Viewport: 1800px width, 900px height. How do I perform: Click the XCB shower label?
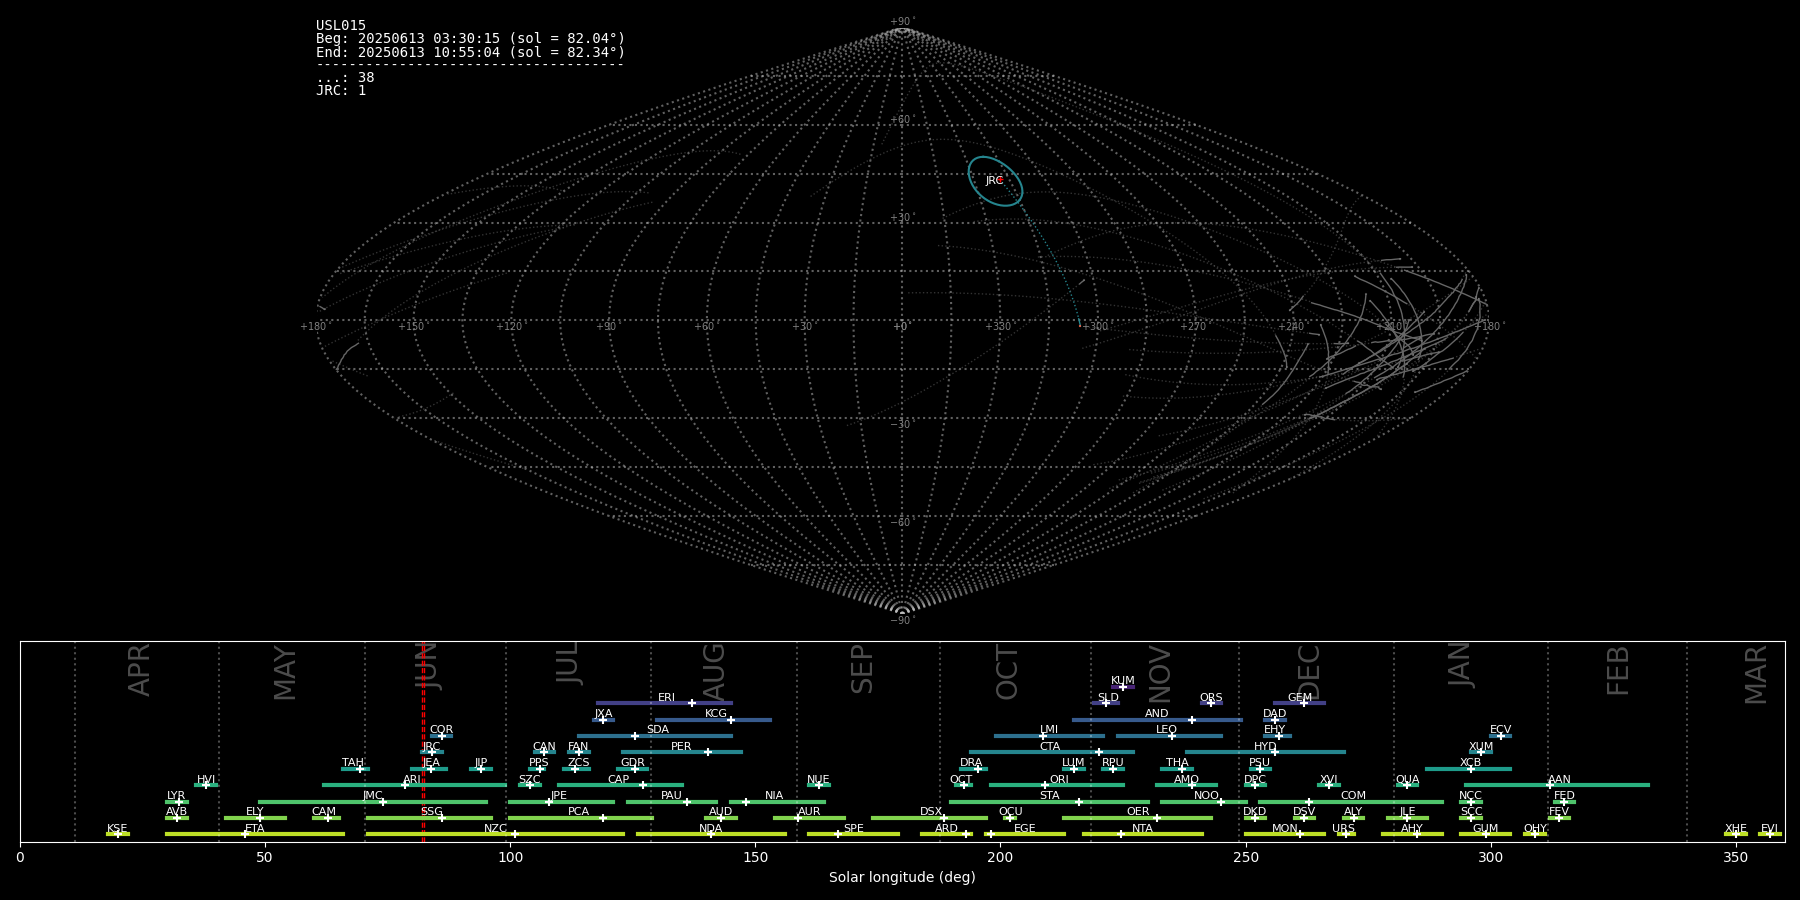(x=1470, y=762)
